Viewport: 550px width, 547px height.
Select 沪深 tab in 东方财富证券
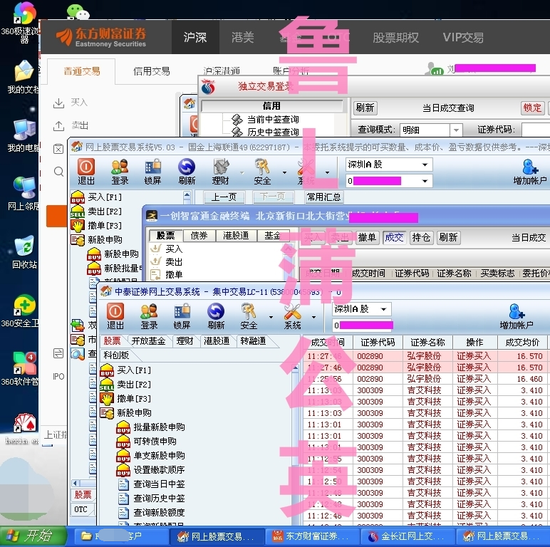195,37
